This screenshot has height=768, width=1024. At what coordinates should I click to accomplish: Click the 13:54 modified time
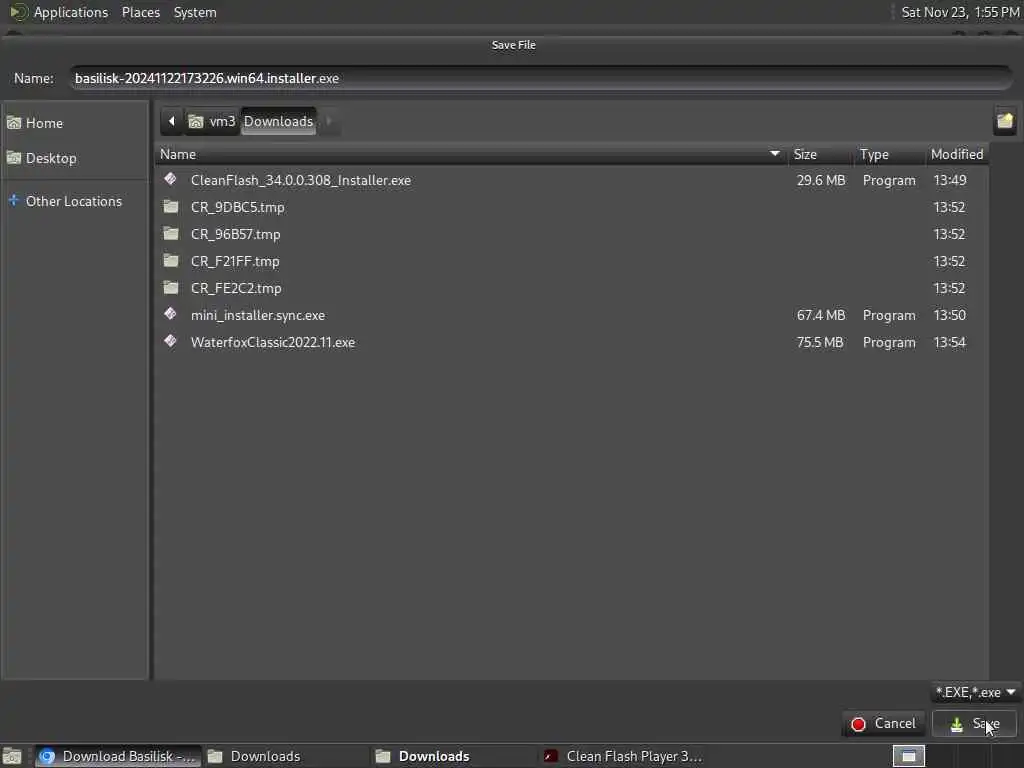(950, 342)
